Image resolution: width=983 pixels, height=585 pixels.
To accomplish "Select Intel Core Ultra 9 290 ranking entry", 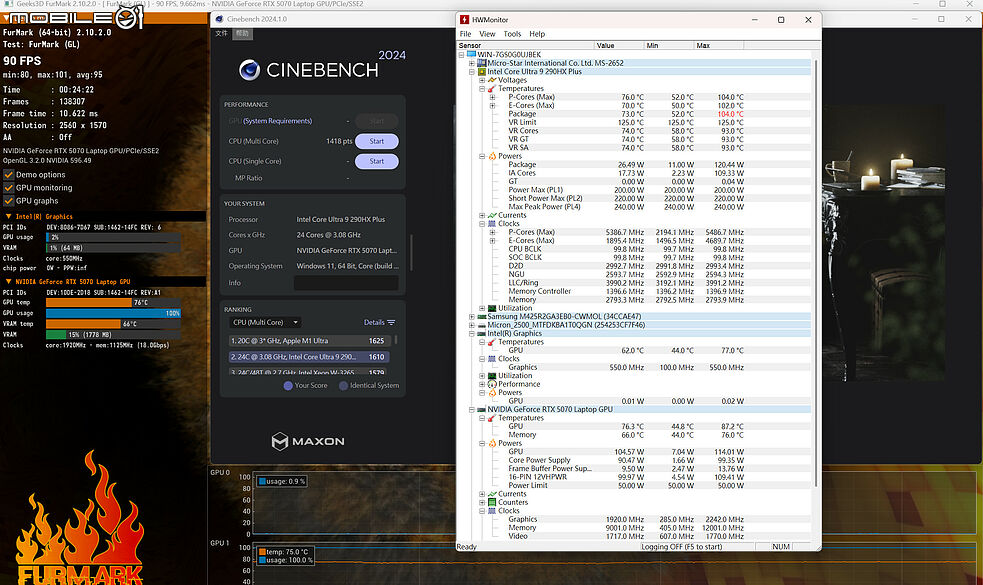I will (310, 357).
